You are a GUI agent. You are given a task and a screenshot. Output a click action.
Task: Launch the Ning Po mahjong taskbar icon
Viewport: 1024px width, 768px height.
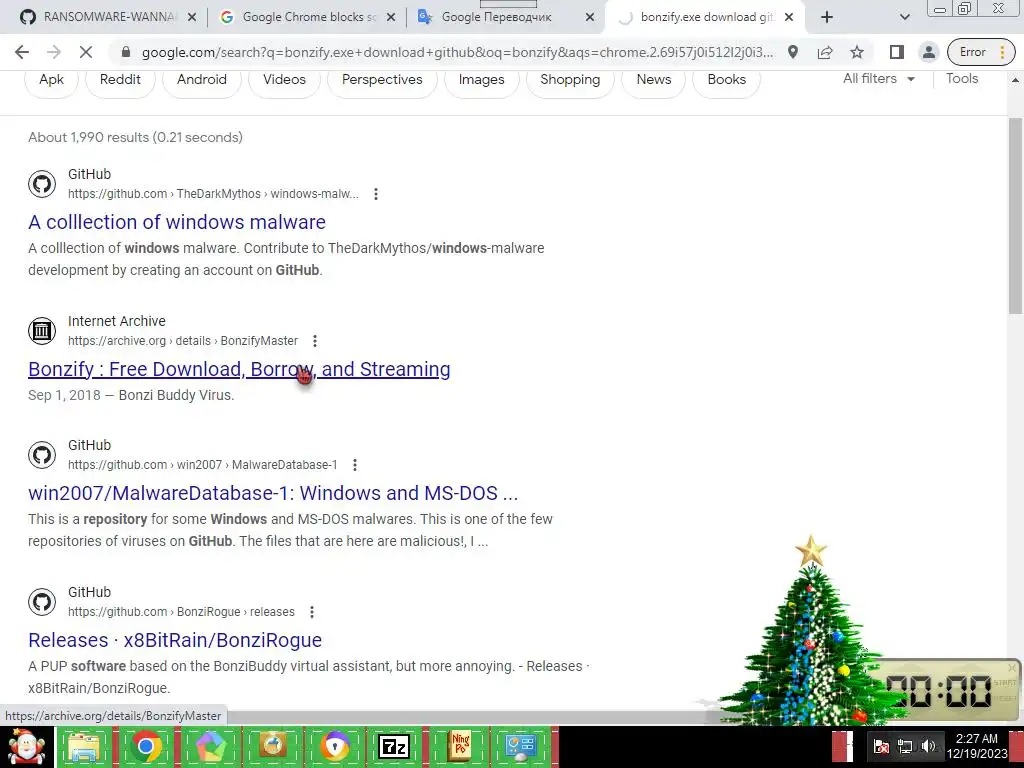point(460,746)
